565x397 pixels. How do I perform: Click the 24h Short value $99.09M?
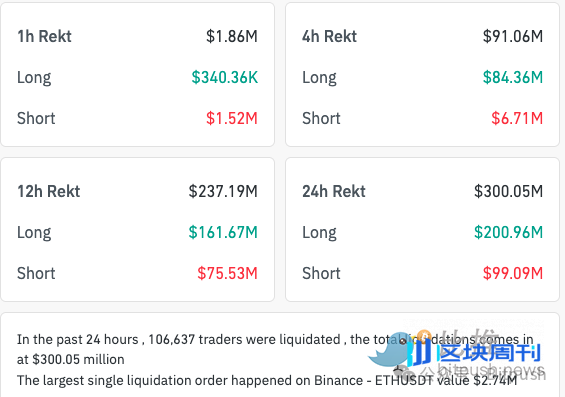(513, 273)
